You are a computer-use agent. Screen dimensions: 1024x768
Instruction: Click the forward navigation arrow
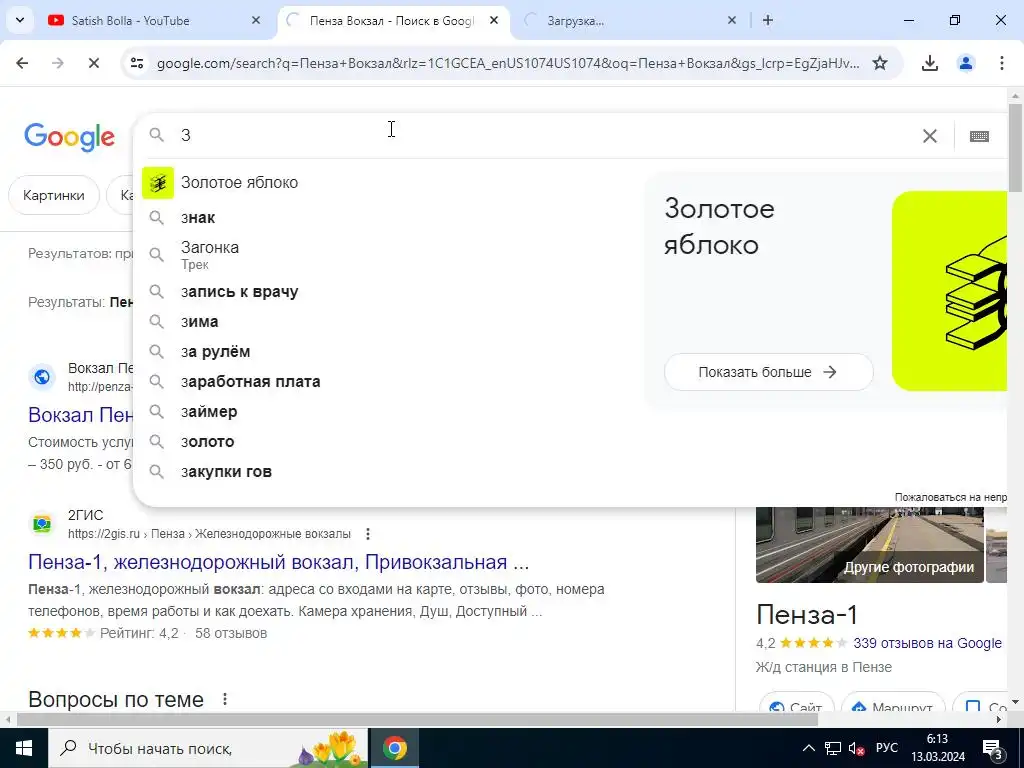[x=57, y=63]
